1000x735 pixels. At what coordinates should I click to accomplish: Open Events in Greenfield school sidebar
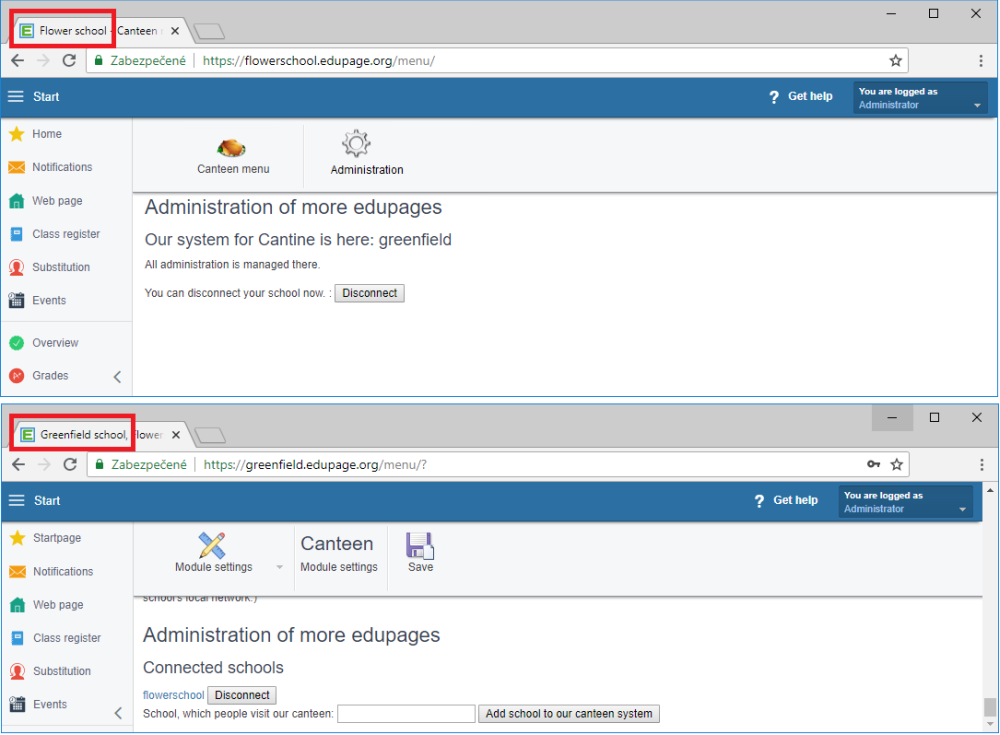(x=38, y=704)
